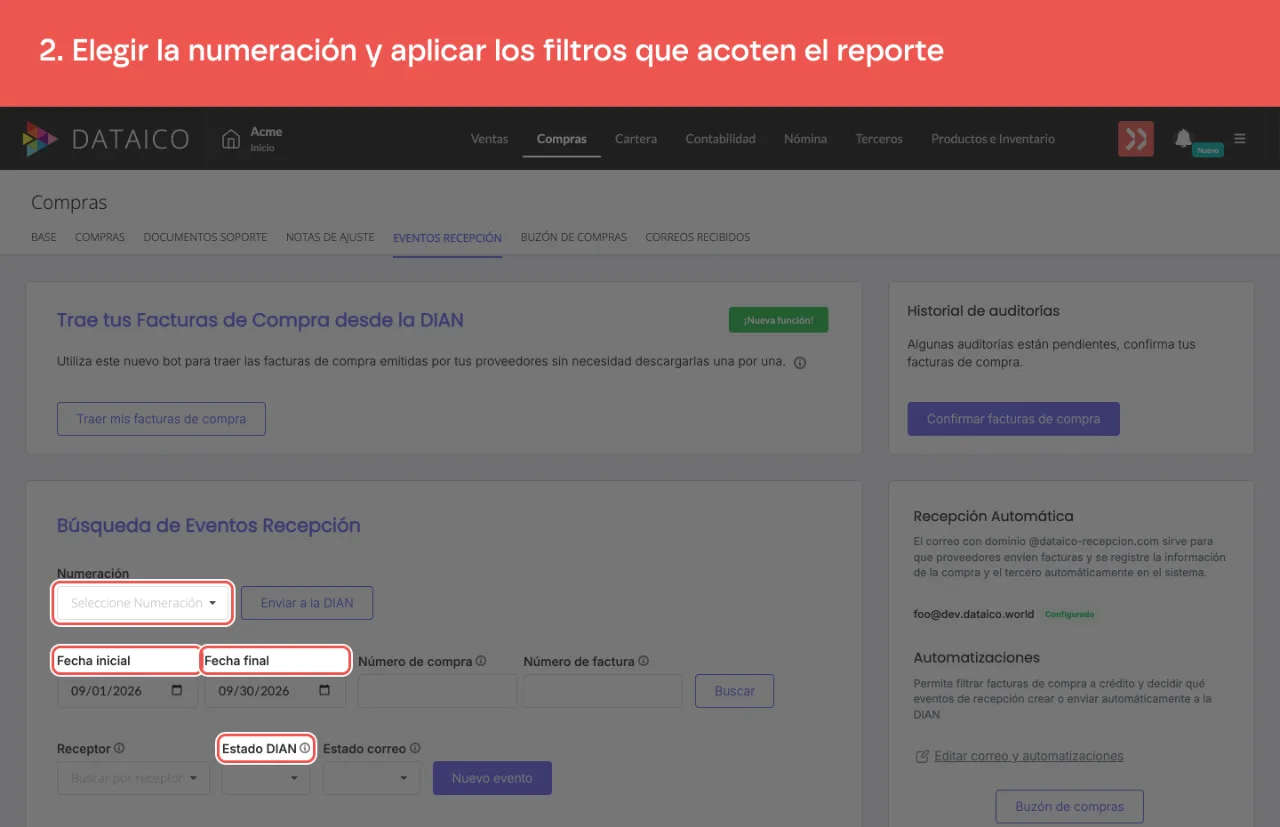Switch to the Documentos Soporte tab
Viewport: 1280px width, 827px height.
(x=205, y=237)
